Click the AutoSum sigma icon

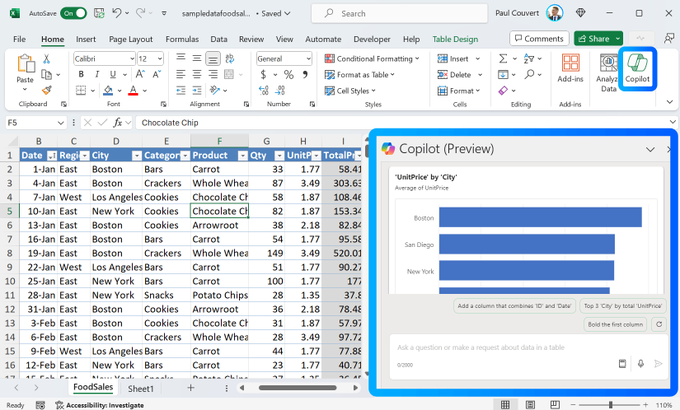click(x=503, y=59)
